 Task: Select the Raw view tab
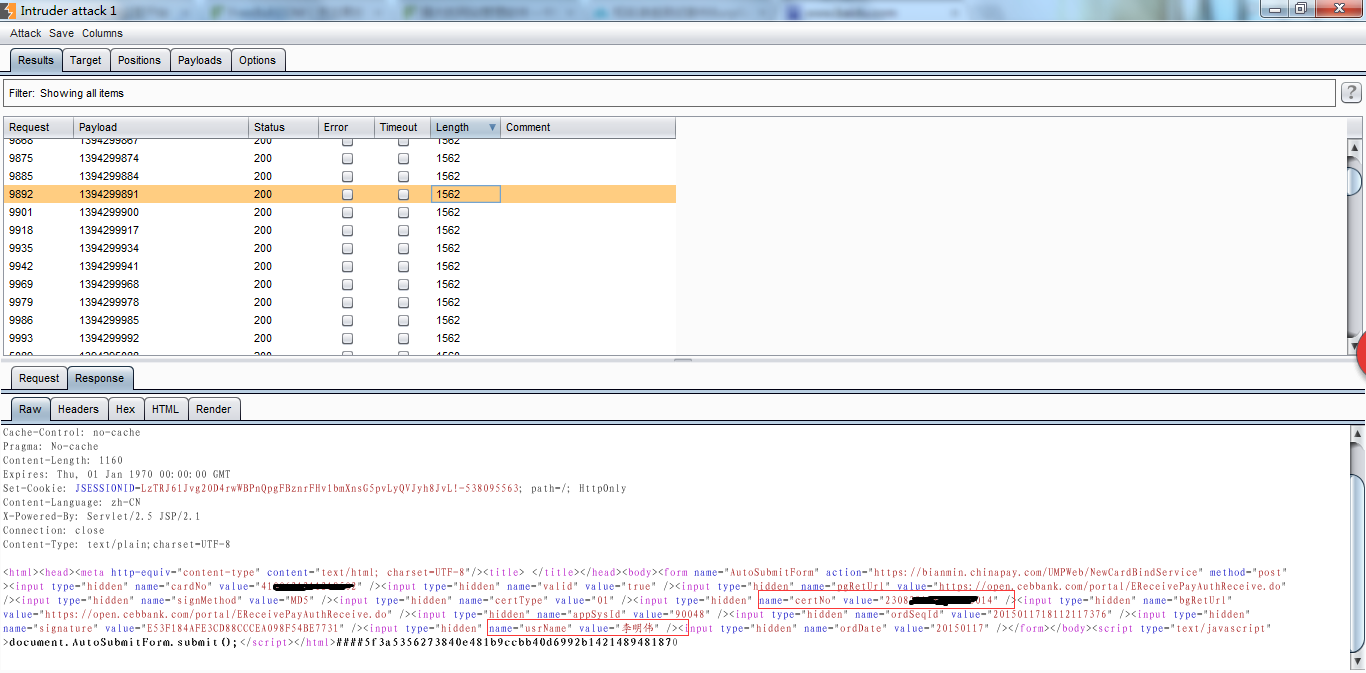point(31,409)
